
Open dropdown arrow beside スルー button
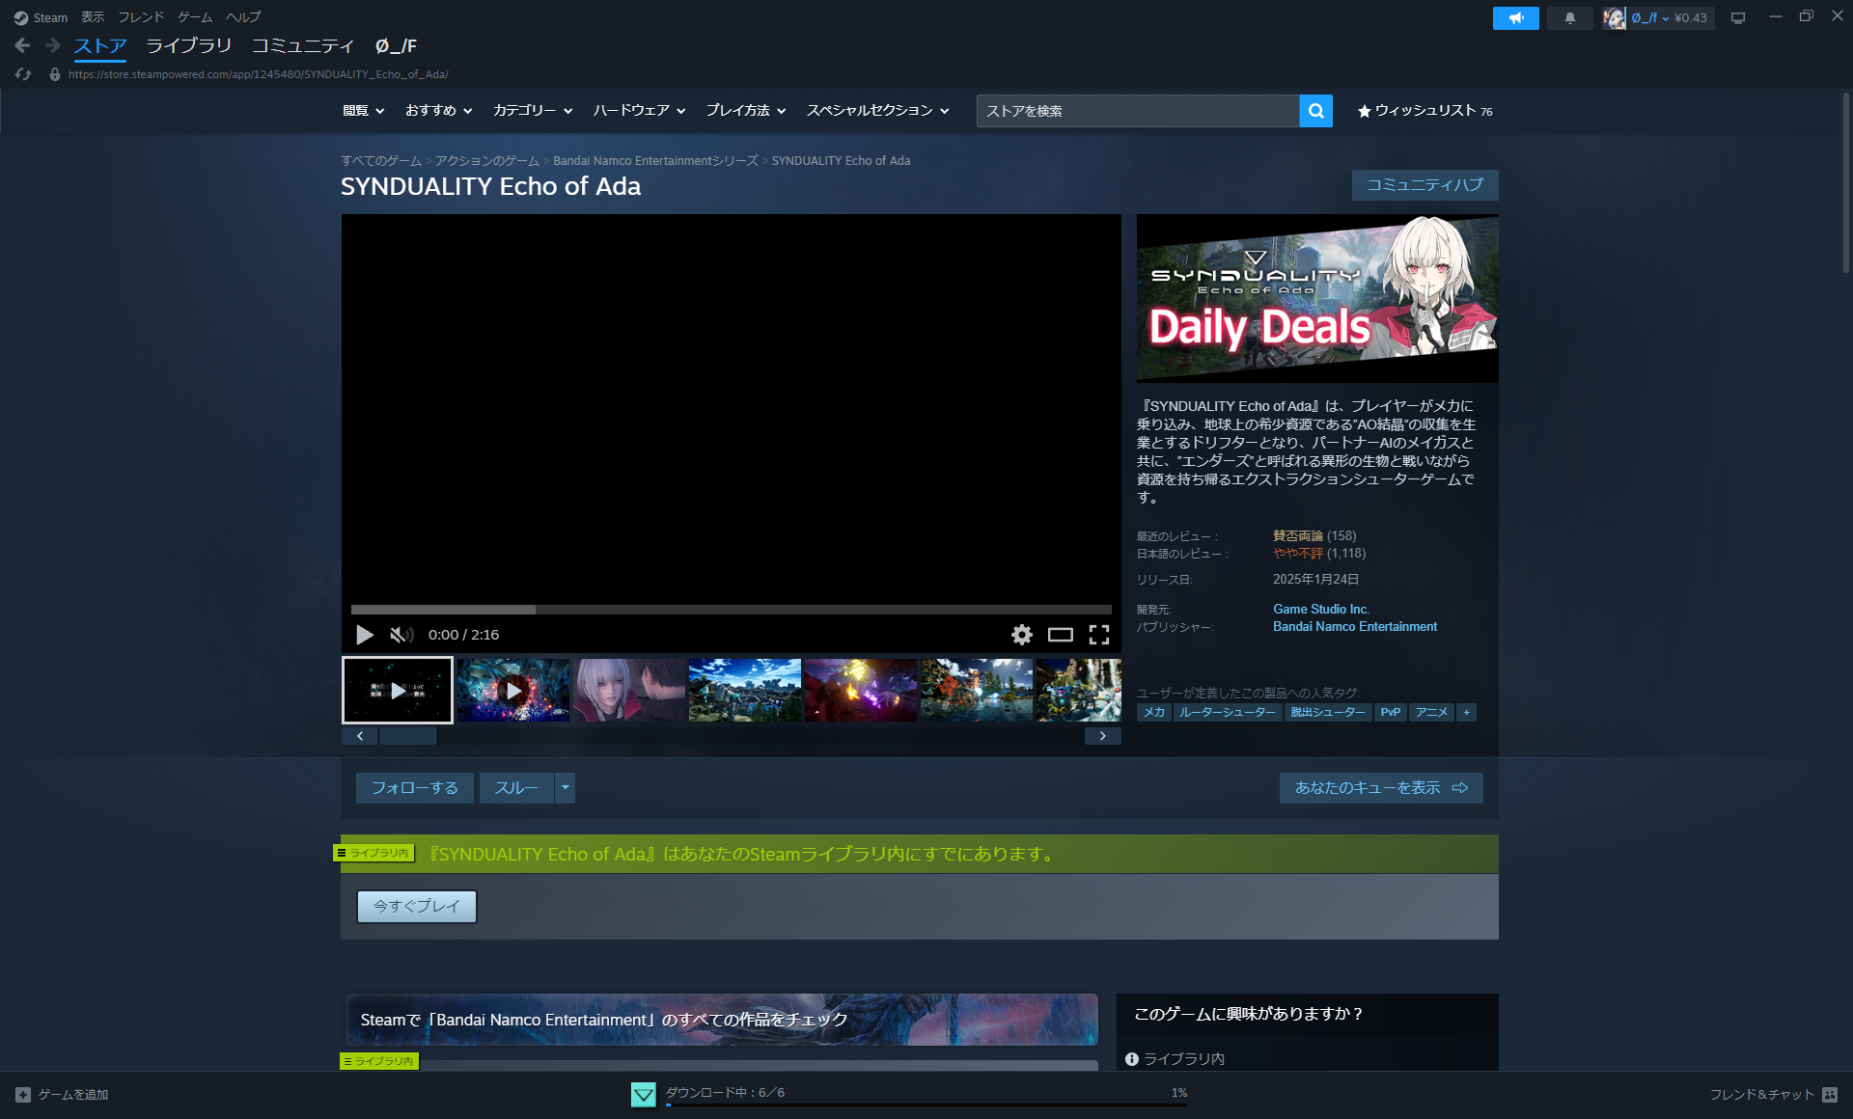pos(565,788)
